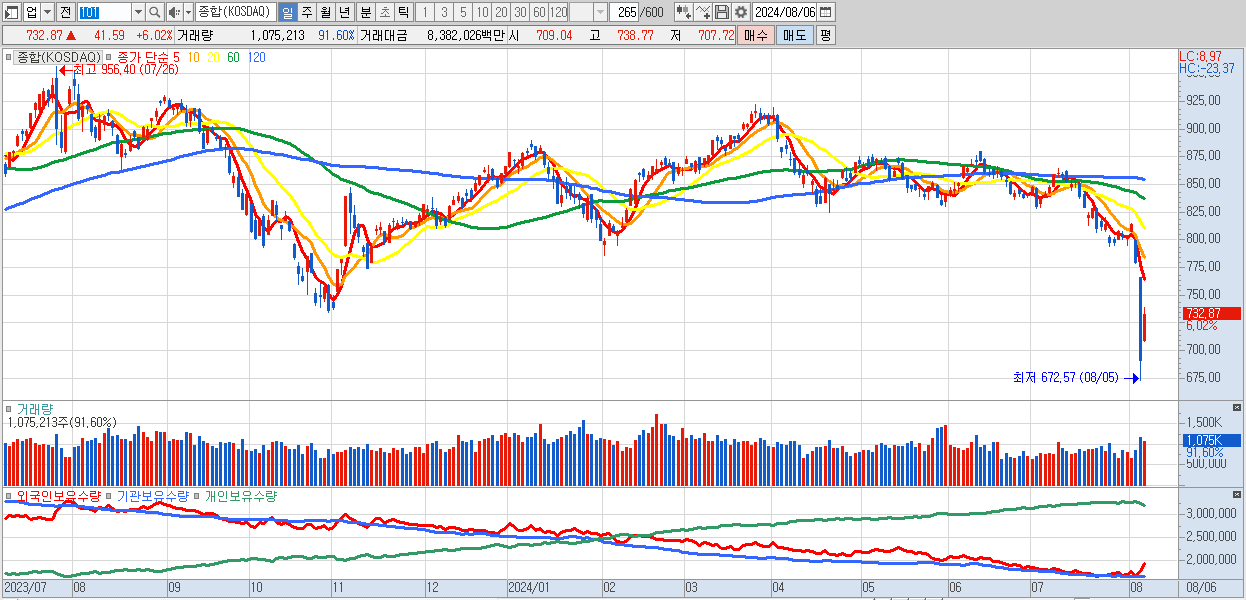Click the yellow 20 moving average legend

213,57
